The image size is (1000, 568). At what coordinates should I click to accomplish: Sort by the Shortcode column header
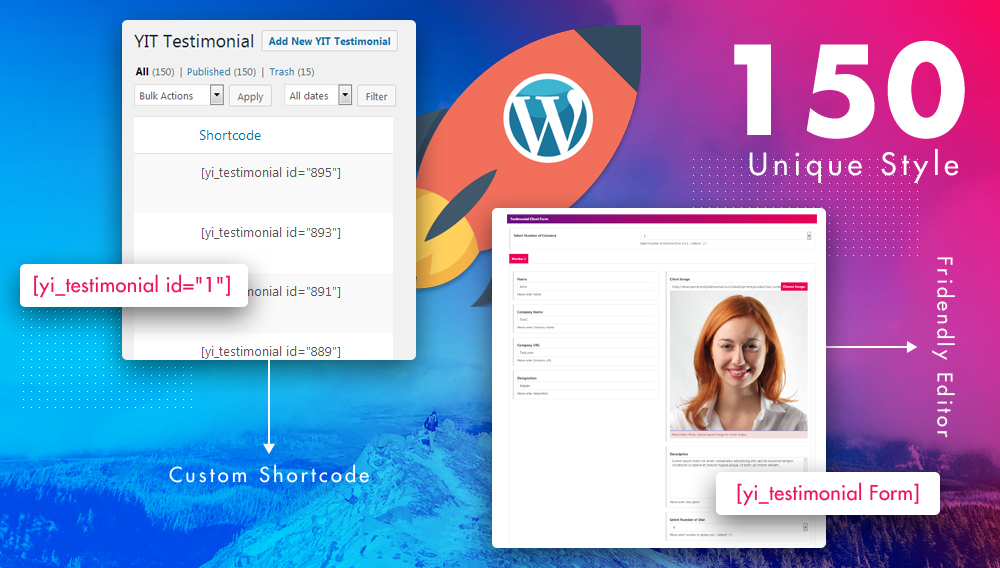(x=230, y=135)
